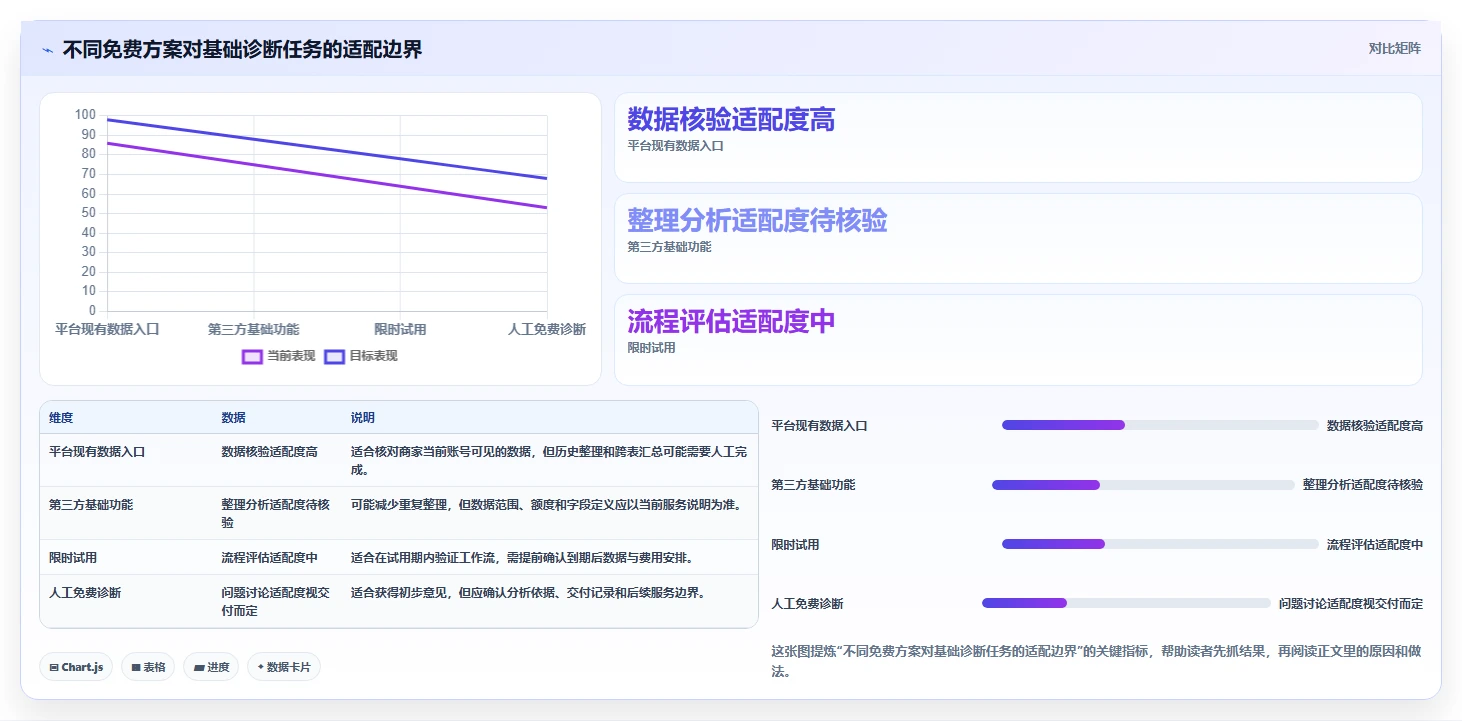This screenshot has height=721, width=1462.
Task: Click the icon in the 进度 tag
Action: (x=199, y=667)
